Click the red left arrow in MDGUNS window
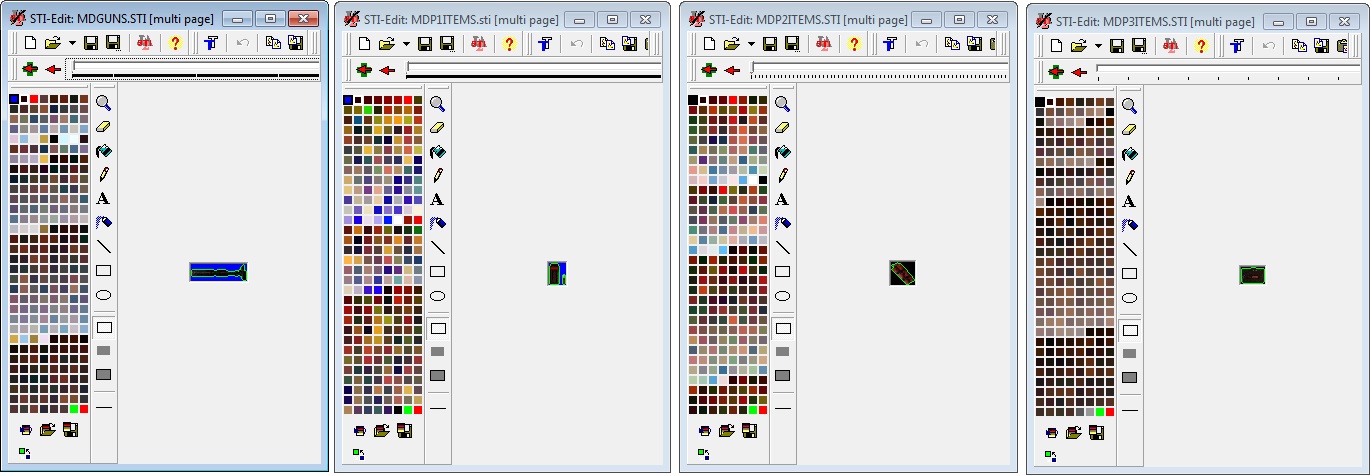 click(52, 69)
